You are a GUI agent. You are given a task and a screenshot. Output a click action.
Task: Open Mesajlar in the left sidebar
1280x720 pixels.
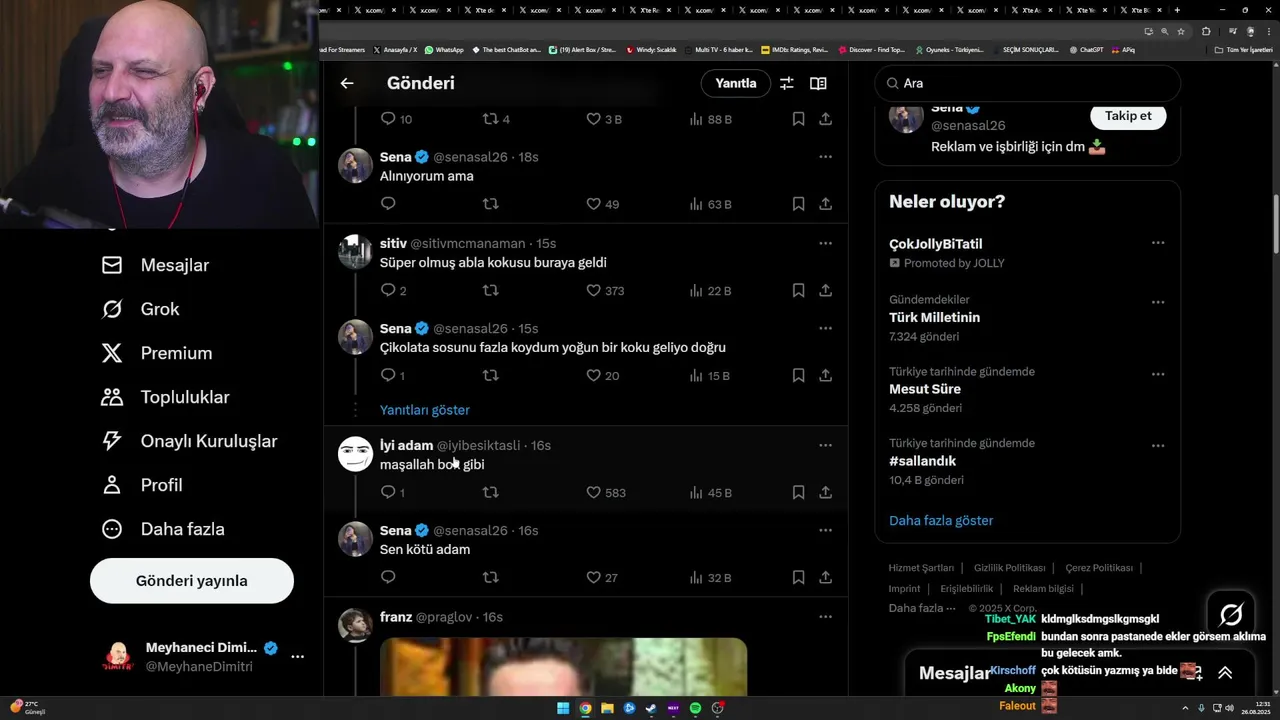coord(156,265)
